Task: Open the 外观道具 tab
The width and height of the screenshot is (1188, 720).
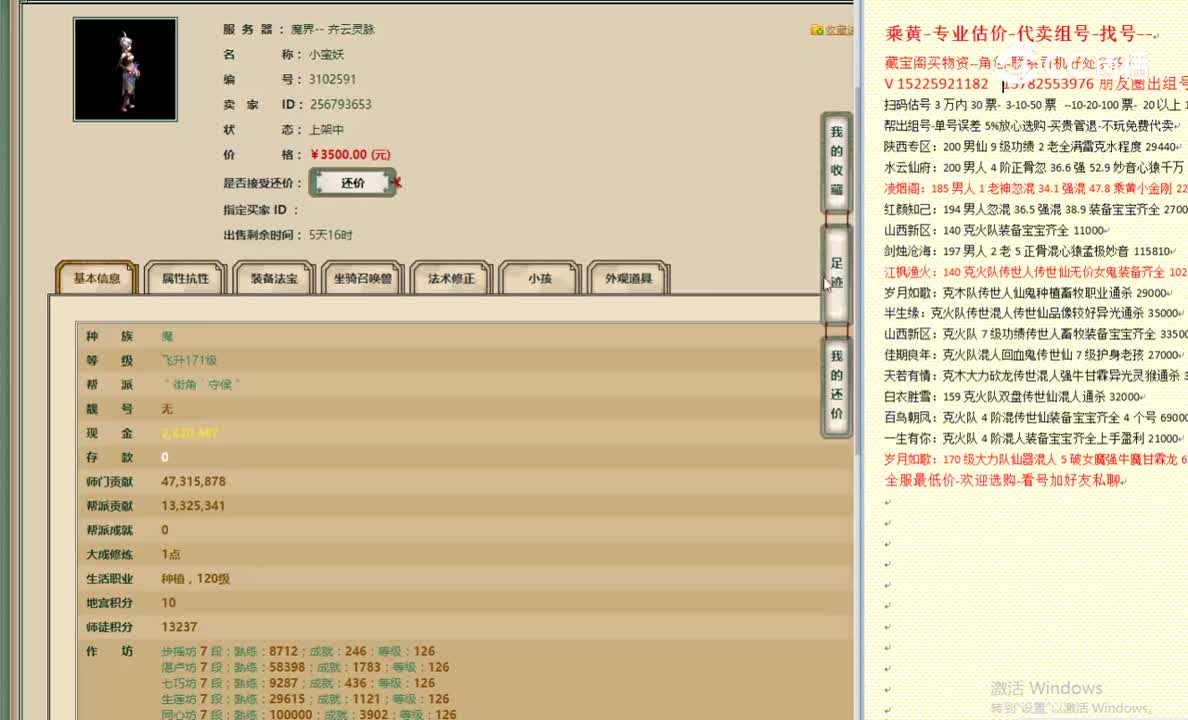Action: click(629, 278)
